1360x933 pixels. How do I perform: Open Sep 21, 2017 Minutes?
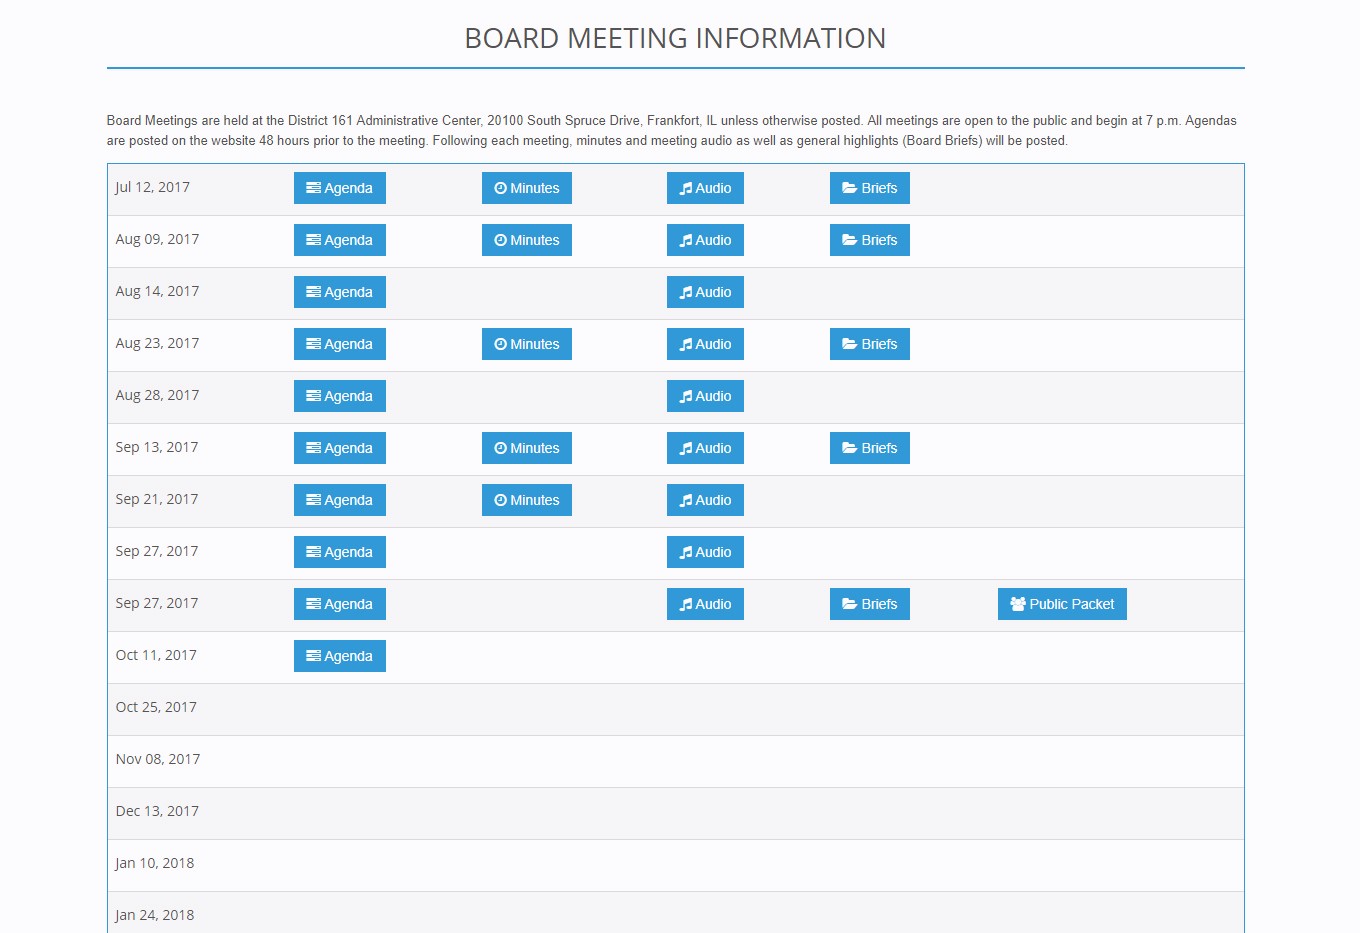(x=526, y=500)
